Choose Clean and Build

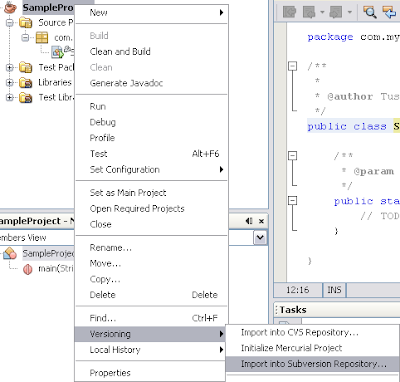coord(151,52)
